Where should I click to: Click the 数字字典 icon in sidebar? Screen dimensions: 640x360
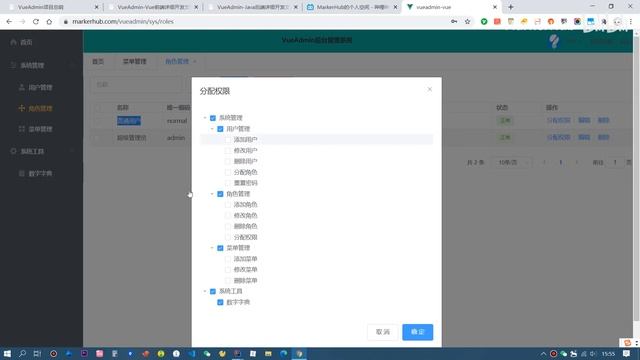coord(22,173)
